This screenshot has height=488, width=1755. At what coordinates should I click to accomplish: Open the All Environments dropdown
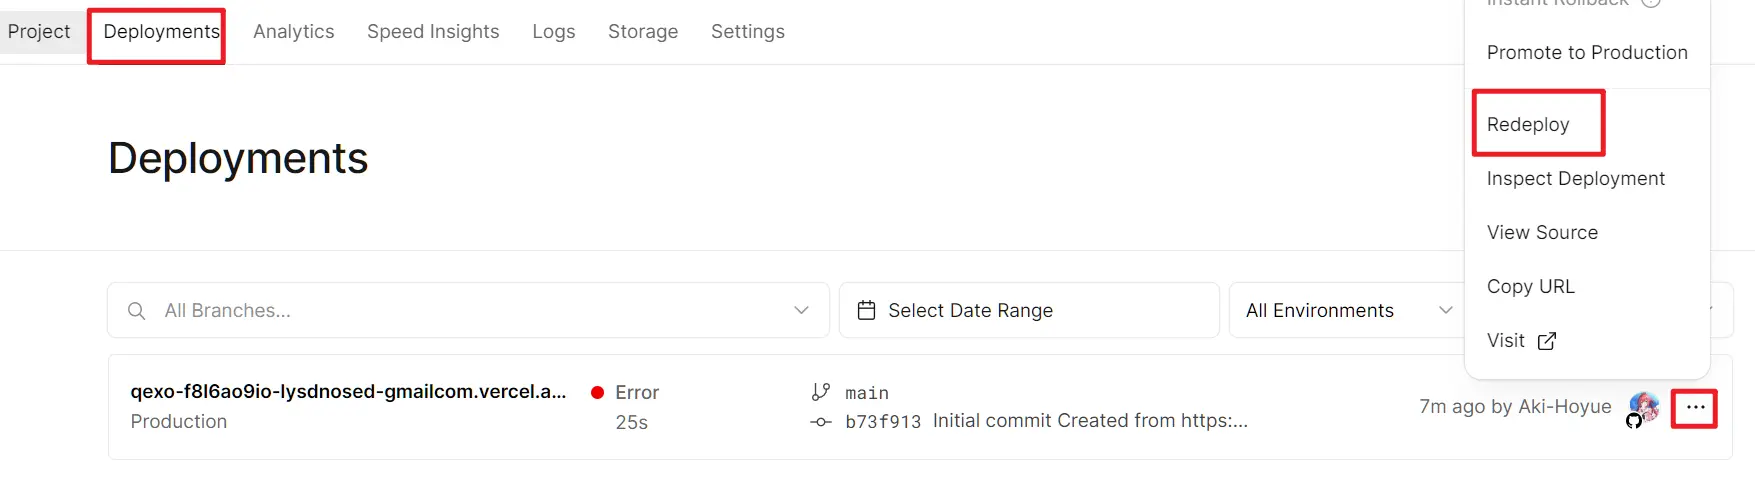coord(1348,310)
